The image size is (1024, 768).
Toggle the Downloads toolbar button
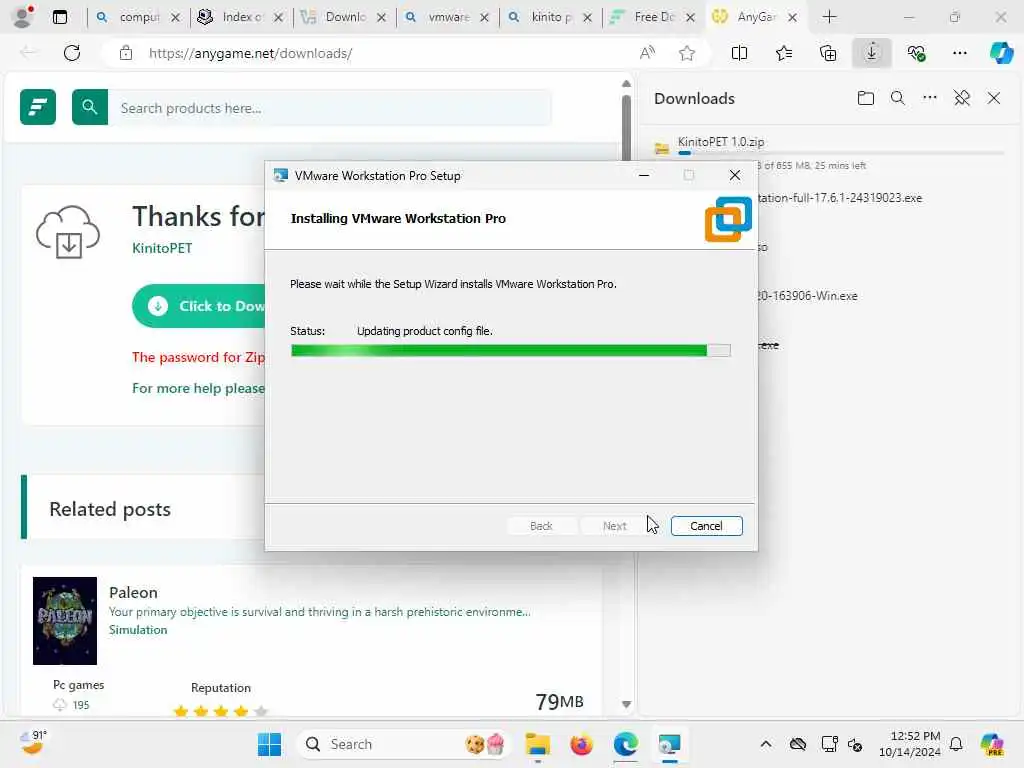(x=872, y=53)
